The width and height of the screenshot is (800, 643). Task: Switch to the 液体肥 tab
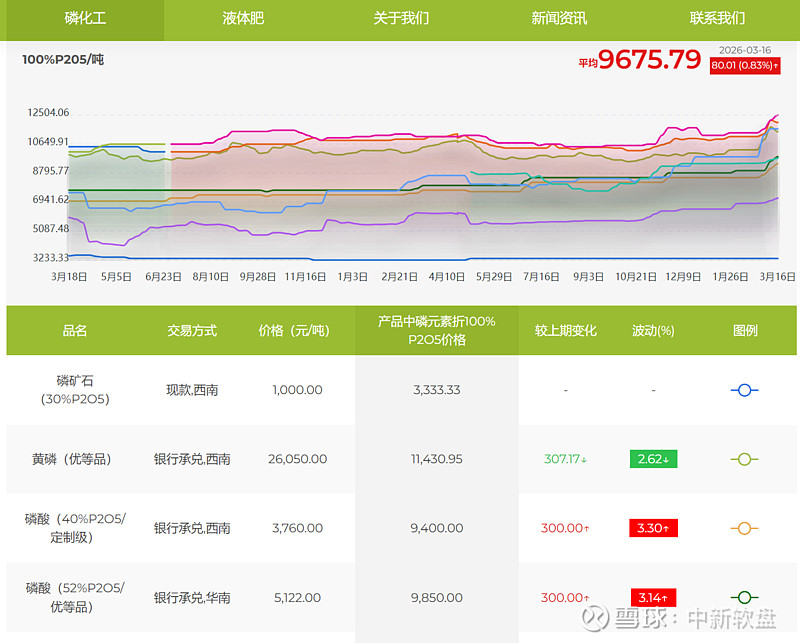[243, 19]
